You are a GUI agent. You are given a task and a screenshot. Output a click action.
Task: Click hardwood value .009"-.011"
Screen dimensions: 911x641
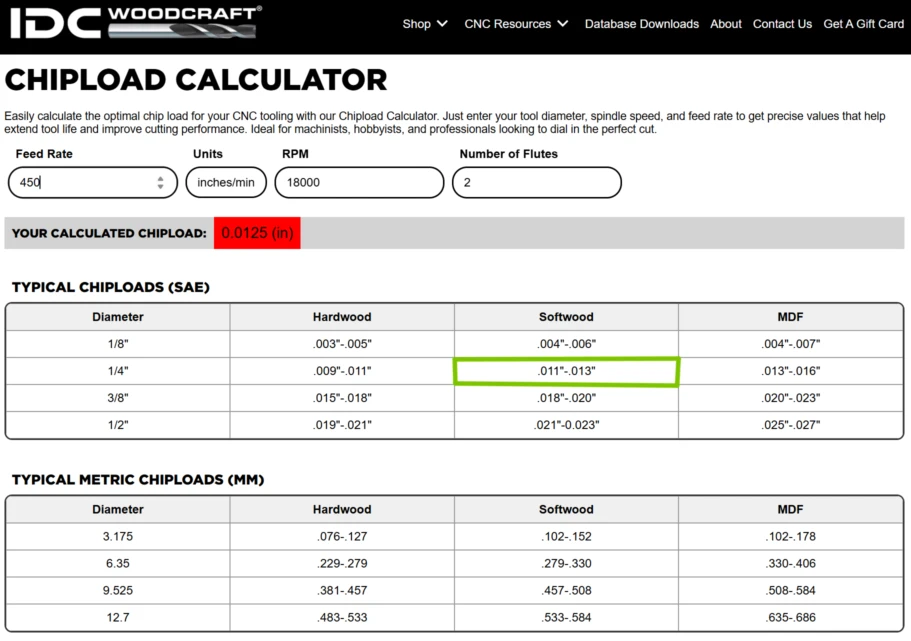click(x=342, y=371)
